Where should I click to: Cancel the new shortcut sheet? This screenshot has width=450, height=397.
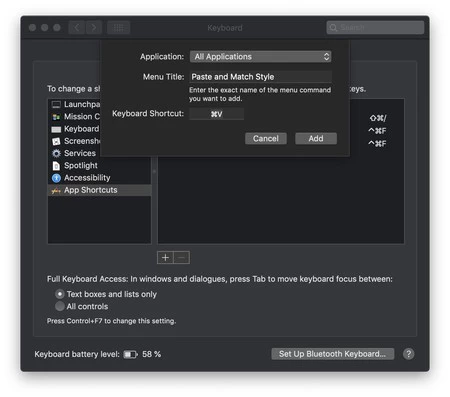click(266, 138)
